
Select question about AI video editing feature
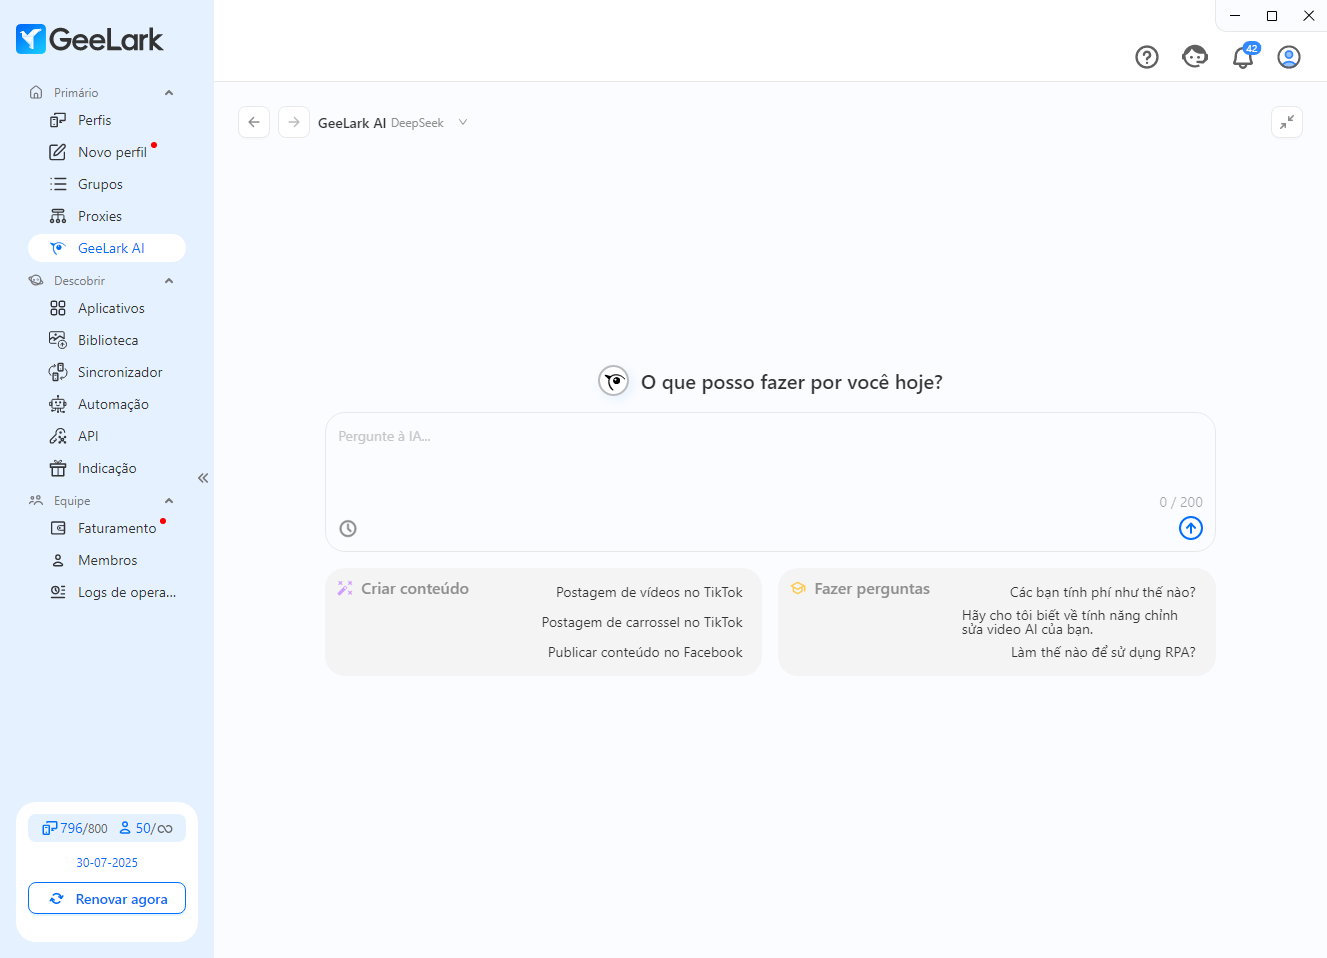pos(1070,622)
